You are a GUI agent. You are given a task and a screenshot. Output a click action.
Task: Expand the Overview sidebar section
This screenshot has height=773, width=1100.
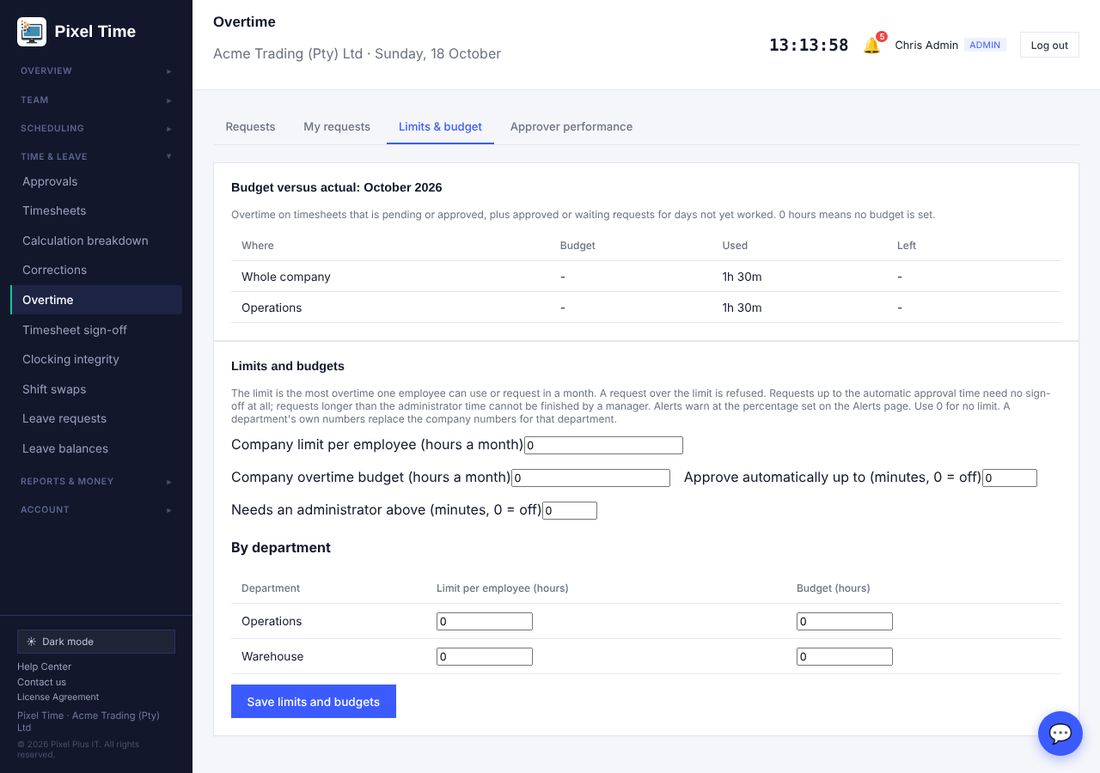pyautogui.click(x=96, y=71)
